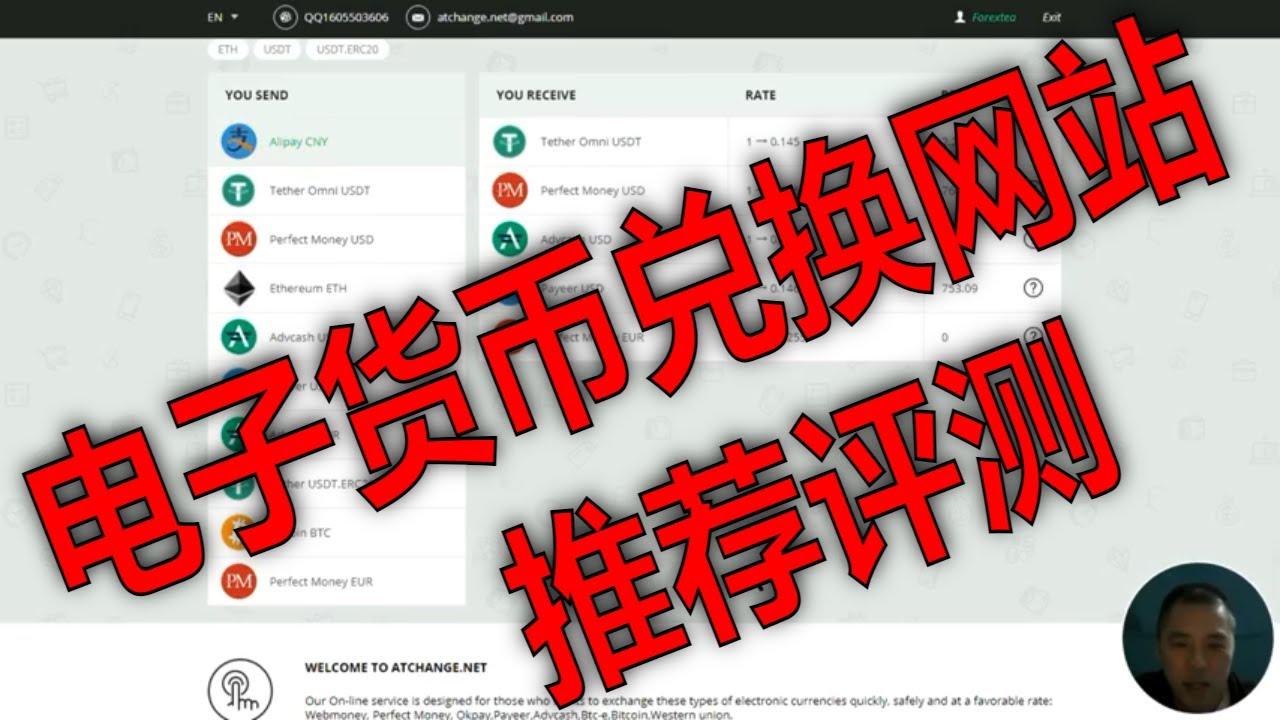Click the 753.09 reserve value
This screenshot has width=1280, height=720.
[x=959, y=288]
